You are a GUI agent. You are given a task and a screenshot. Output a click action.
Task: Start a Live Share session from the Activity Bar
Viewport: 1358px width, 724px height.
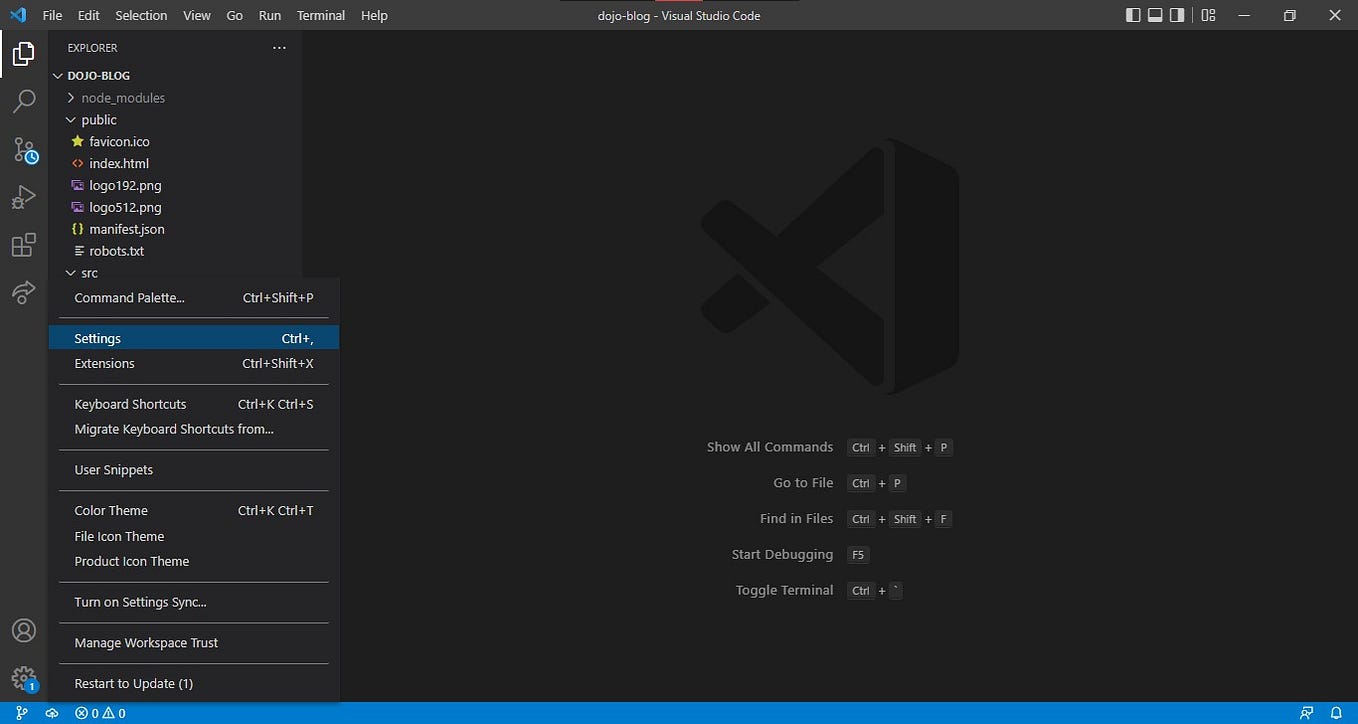click(x=23, y=292)
